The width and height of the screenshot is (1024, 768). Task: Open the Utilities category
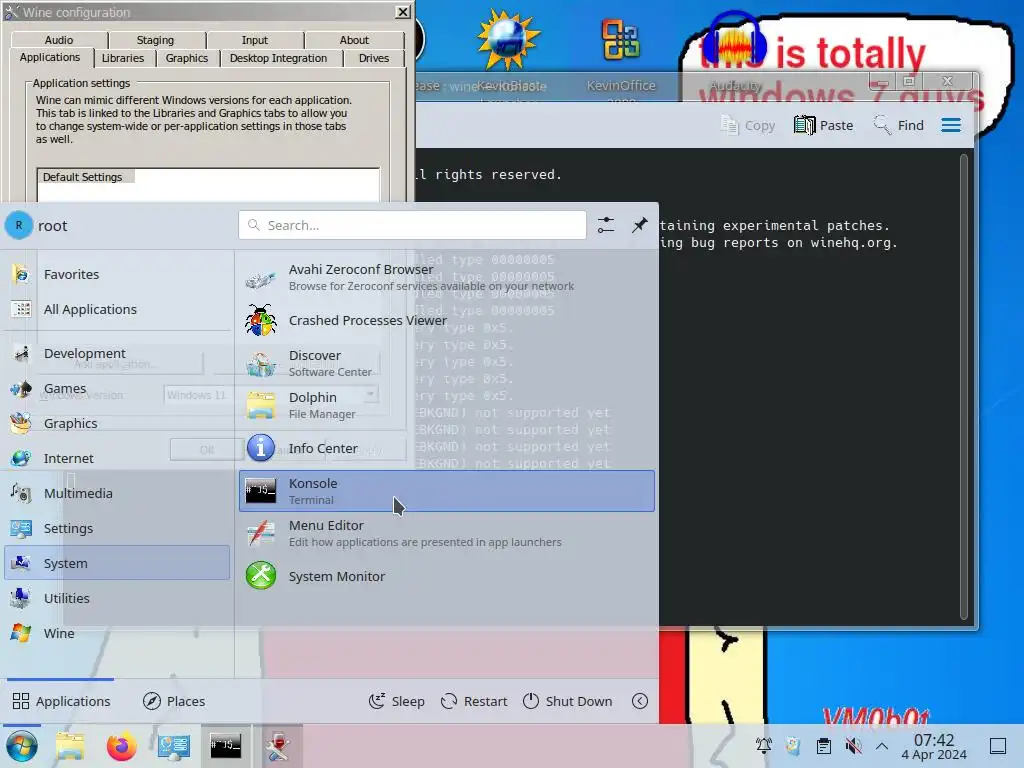pos(118,598)
